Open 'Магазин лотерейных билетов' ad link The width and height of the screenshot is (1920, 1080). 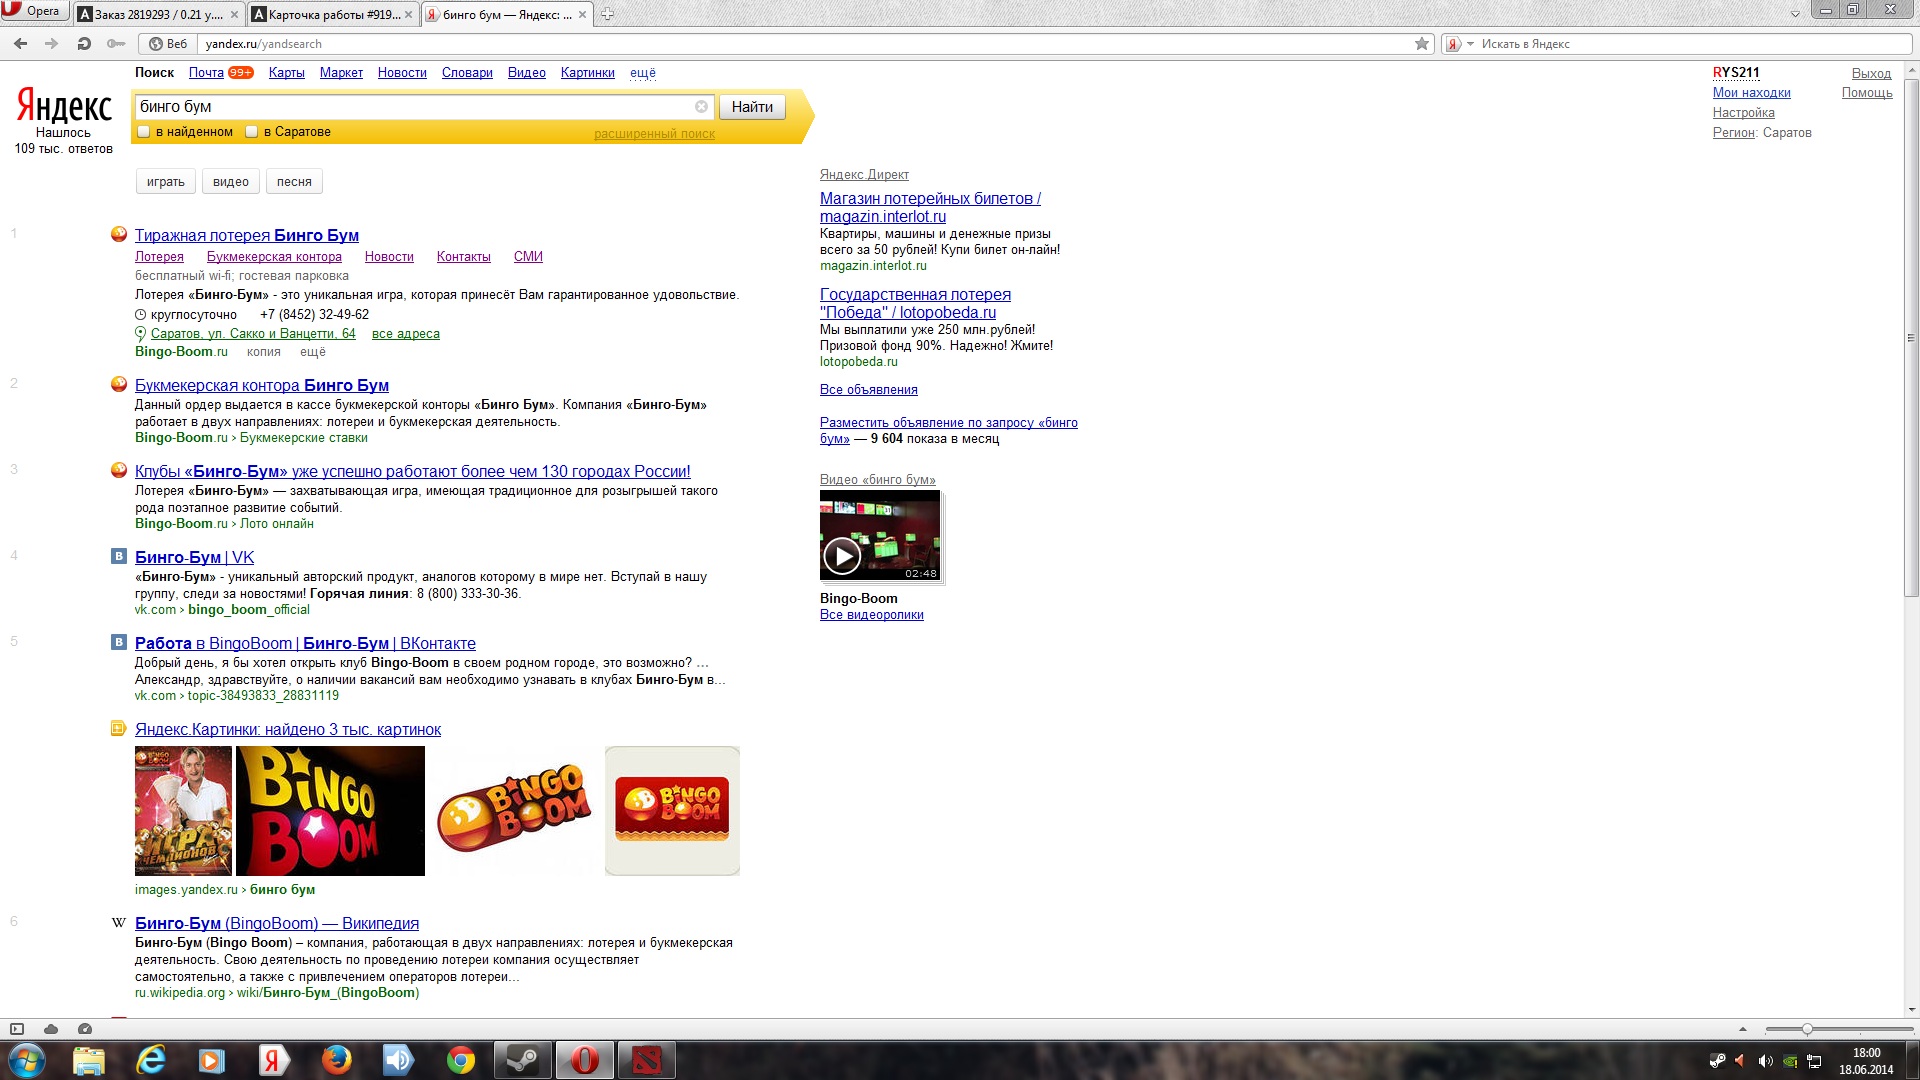point(930,207)
